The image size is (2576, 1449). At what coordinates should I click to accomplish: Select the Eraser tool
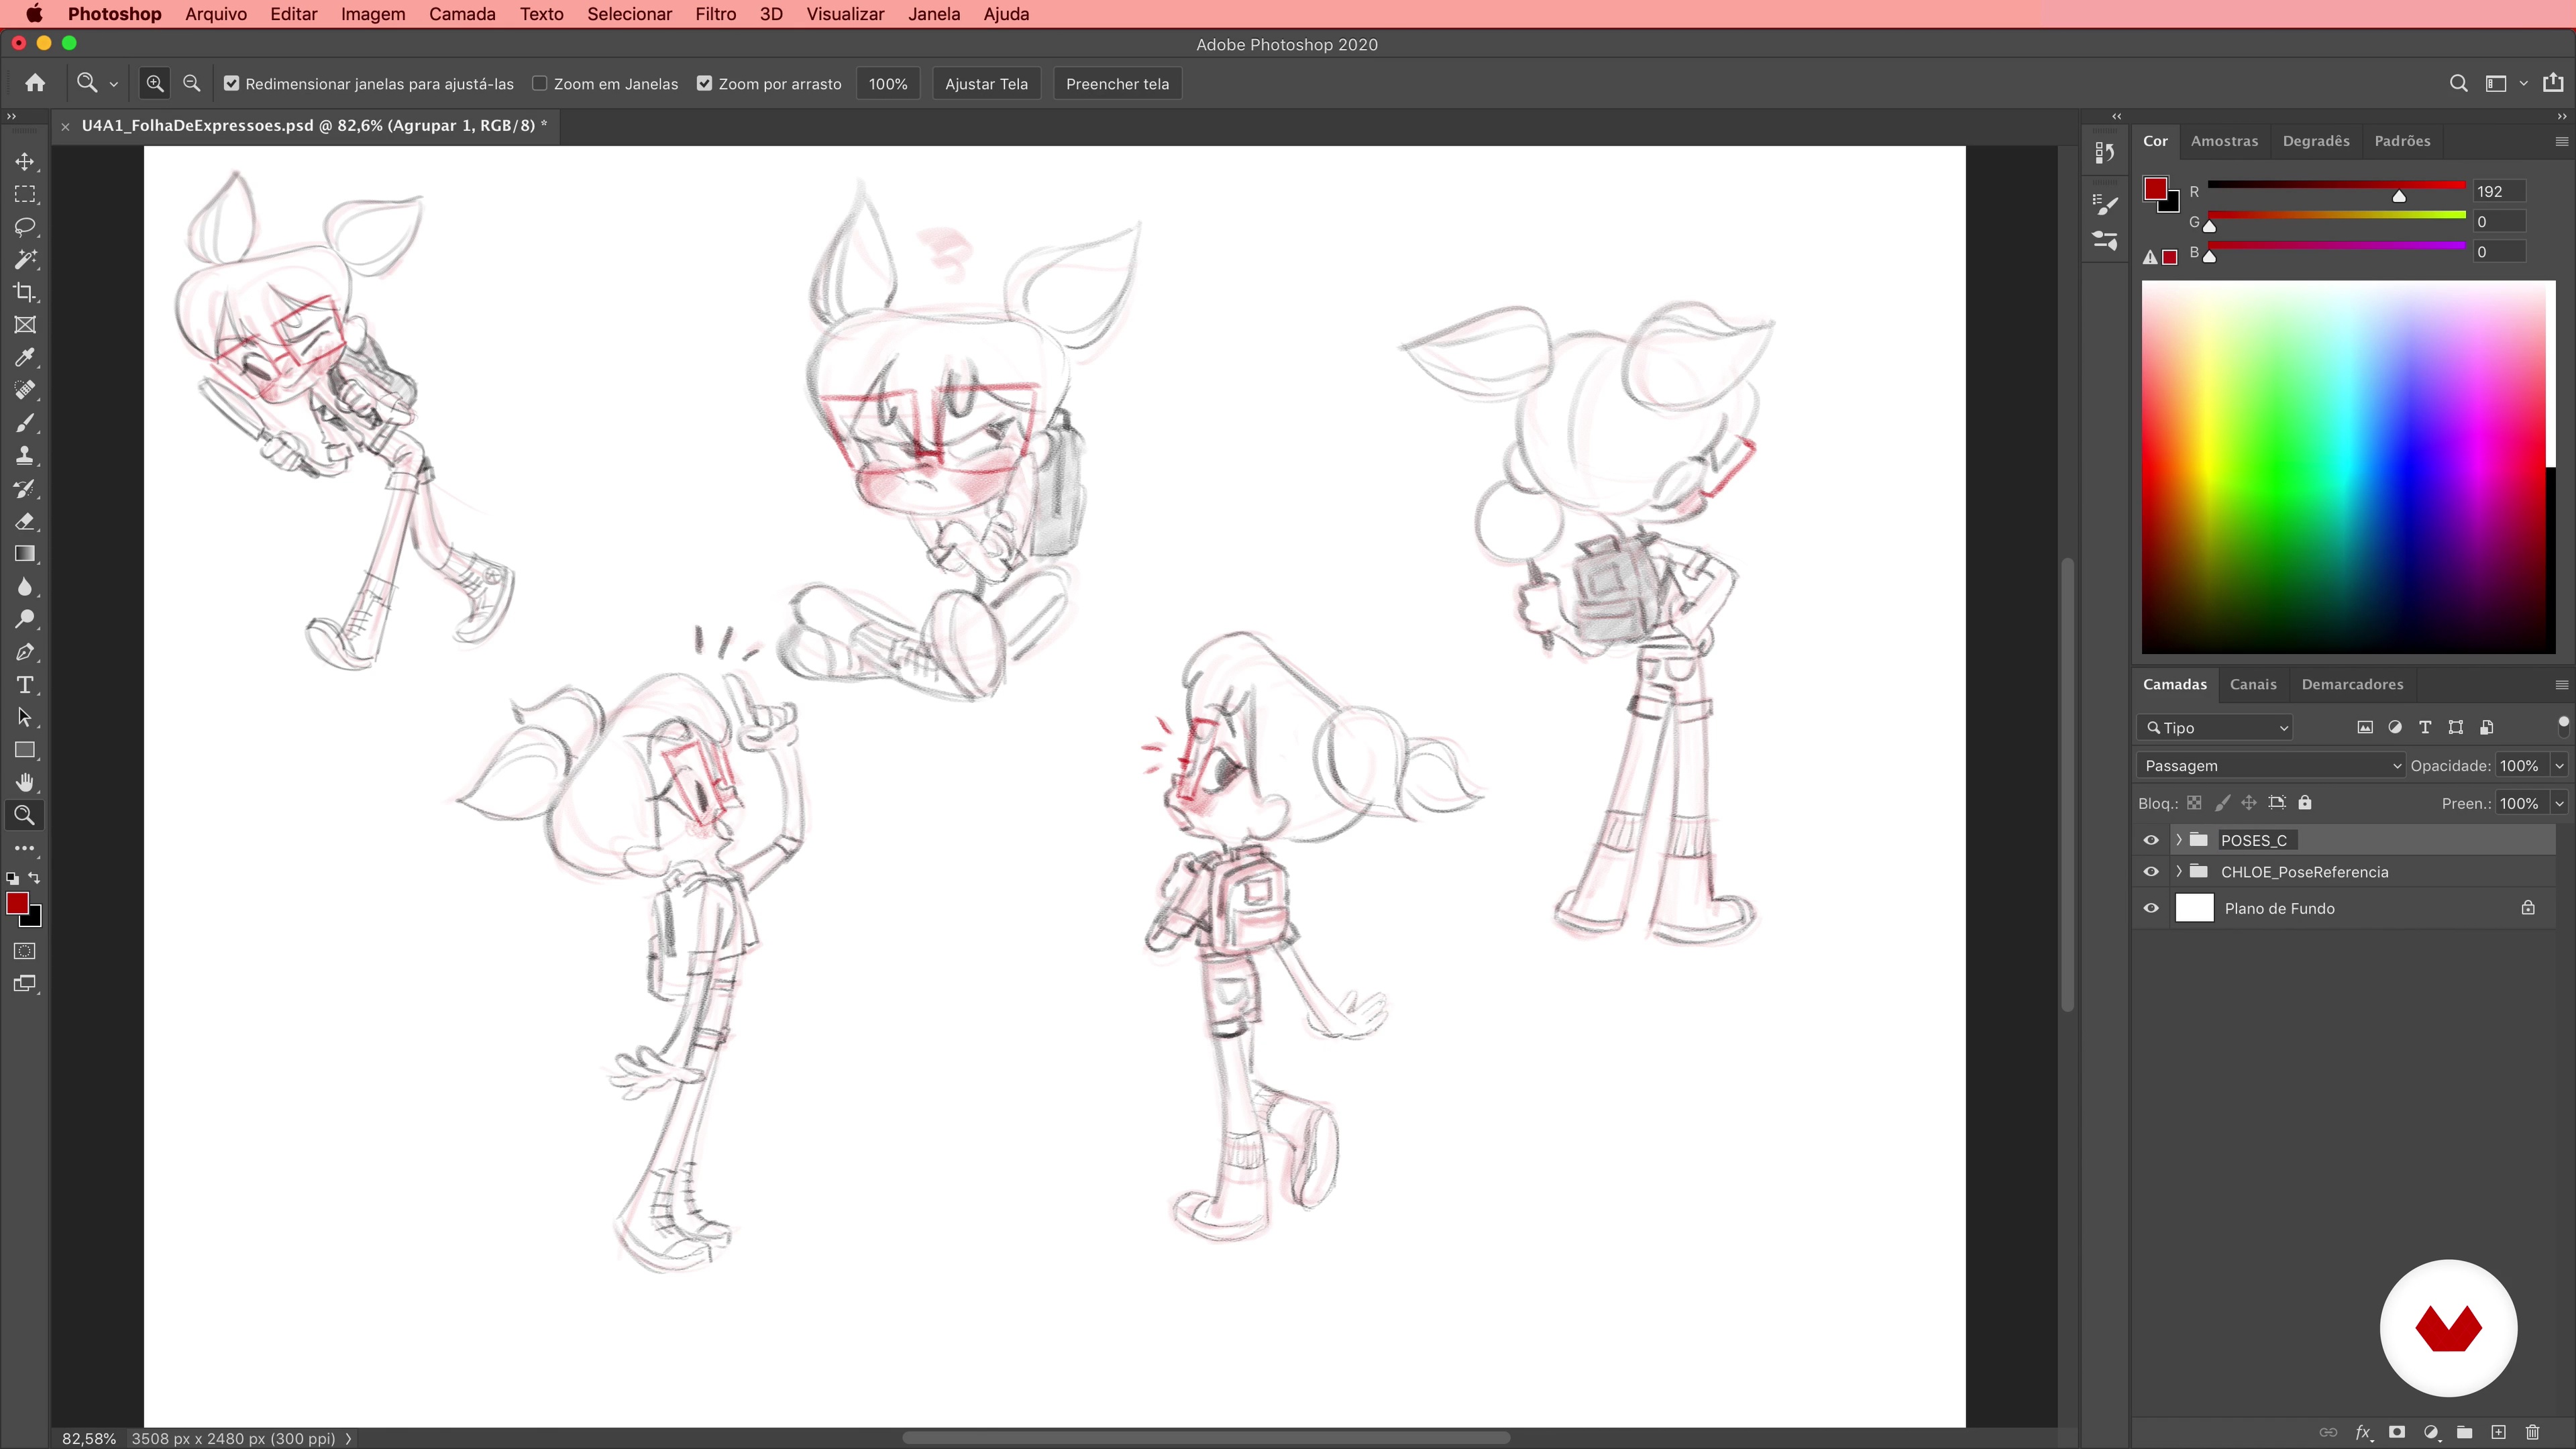click(25, 521)
